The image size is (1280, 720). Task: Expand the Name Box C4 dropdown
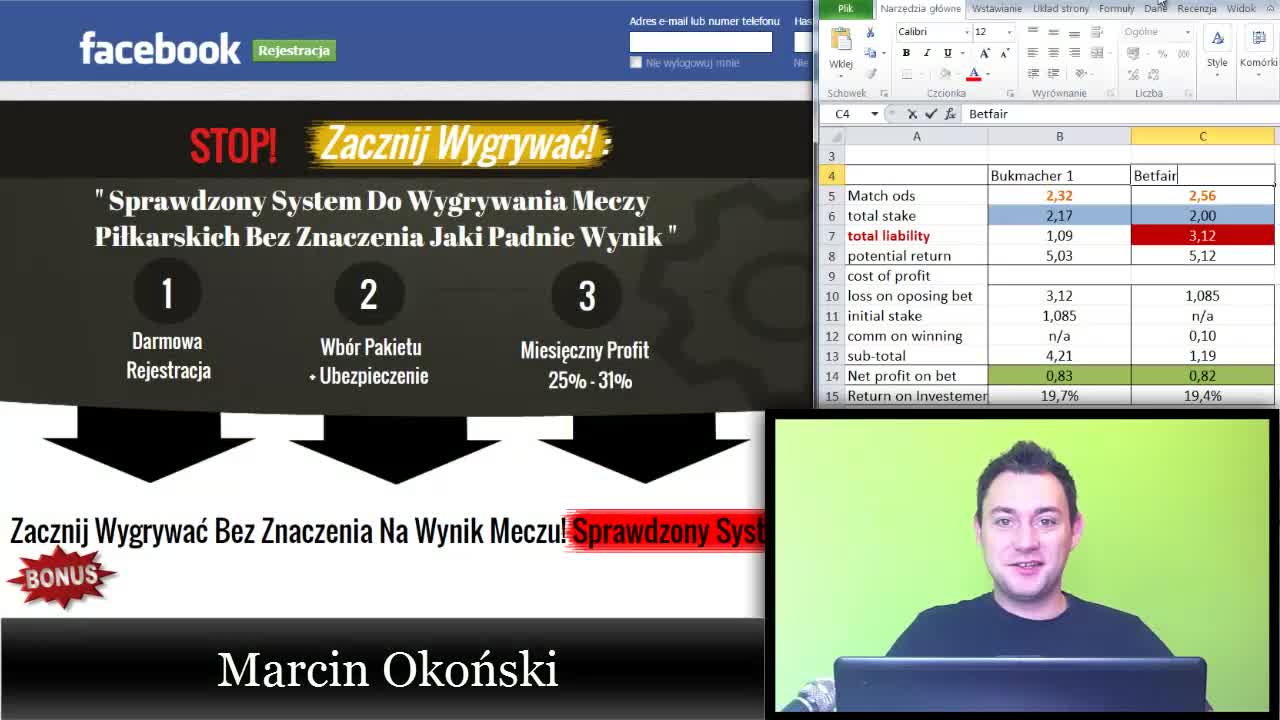pyautogui.click(x=874, y=114)
